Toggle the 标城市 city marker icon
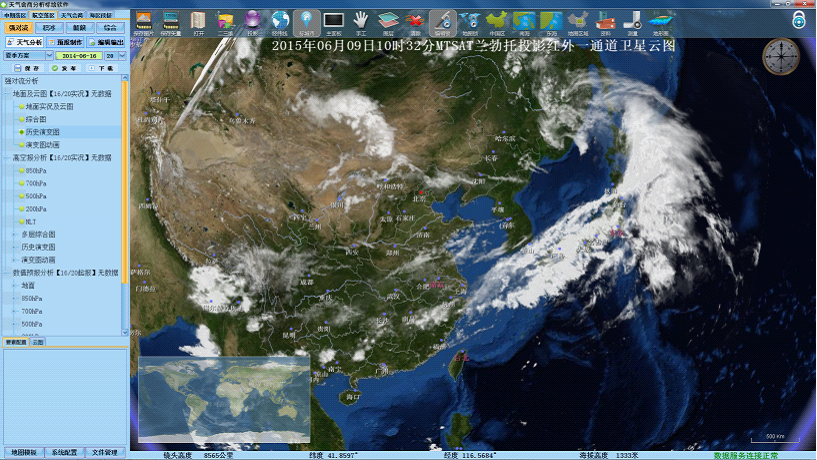The image size is (817, 460). point(306,23)
